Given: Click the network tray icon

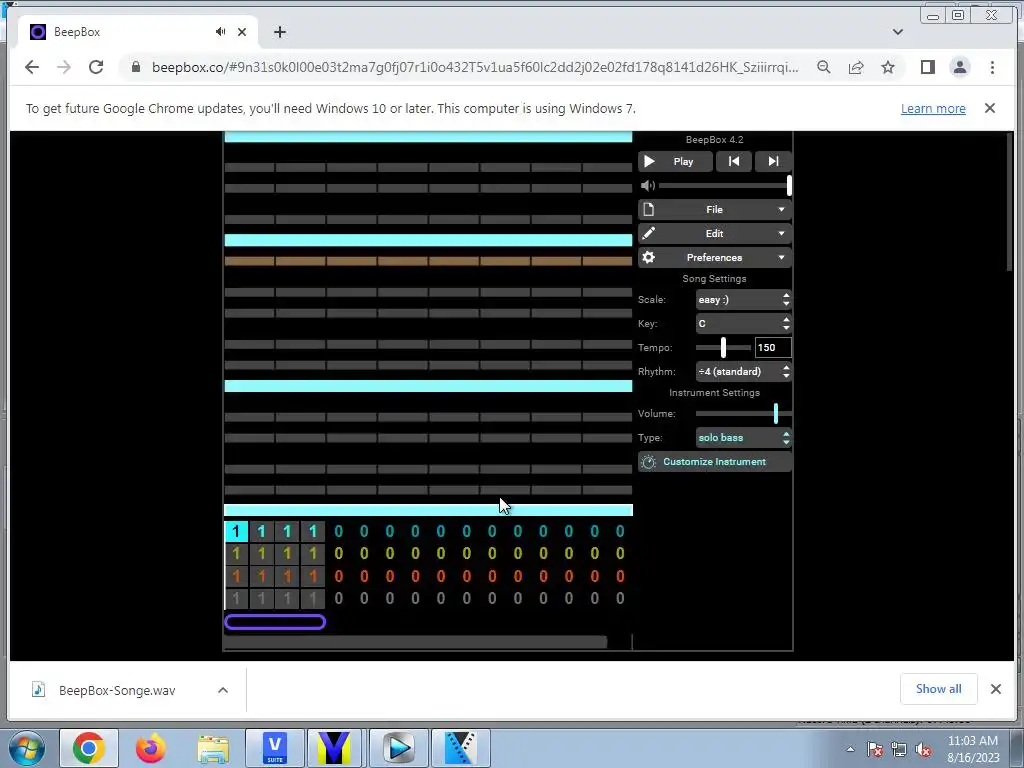Looking at the screenshot, I should [899, 749].
